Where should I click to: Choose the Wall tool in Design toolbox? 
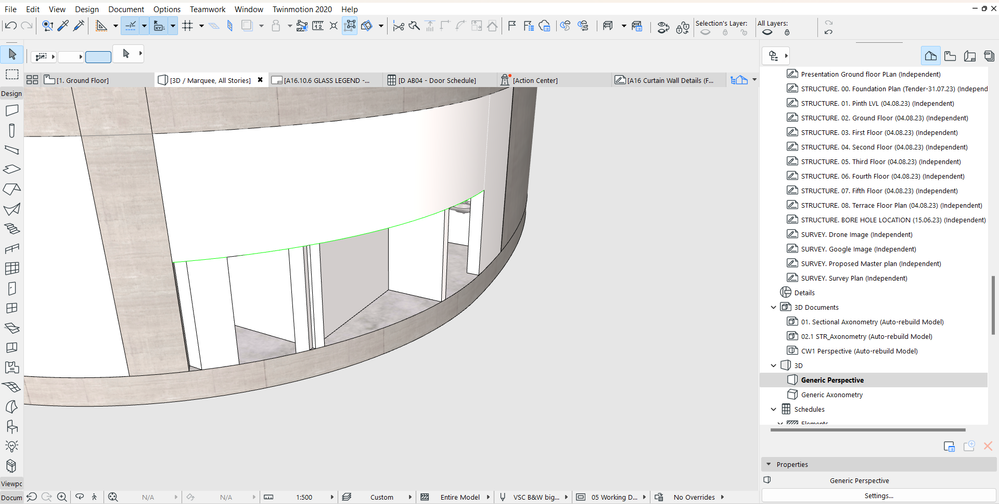11,110
